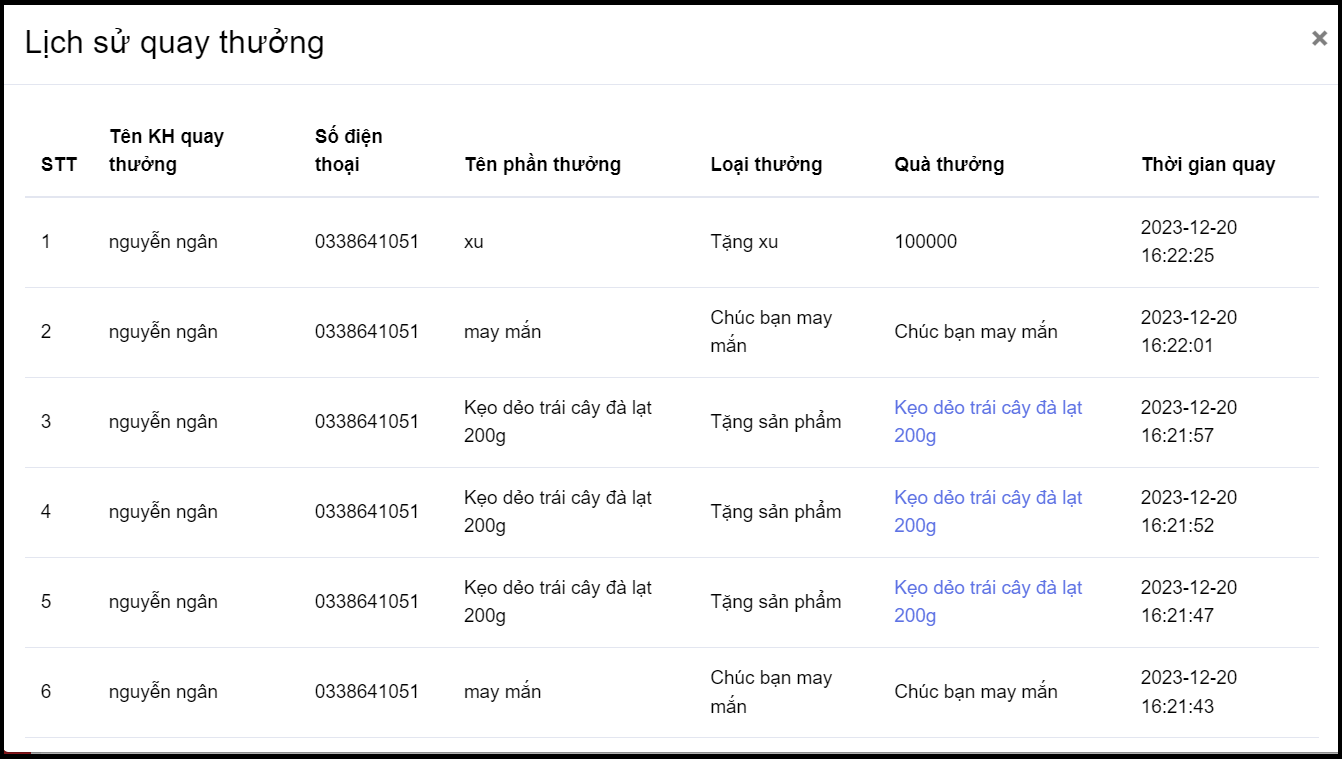
Task: Click the Loại thưởng column header
Action: coord(766,165)
